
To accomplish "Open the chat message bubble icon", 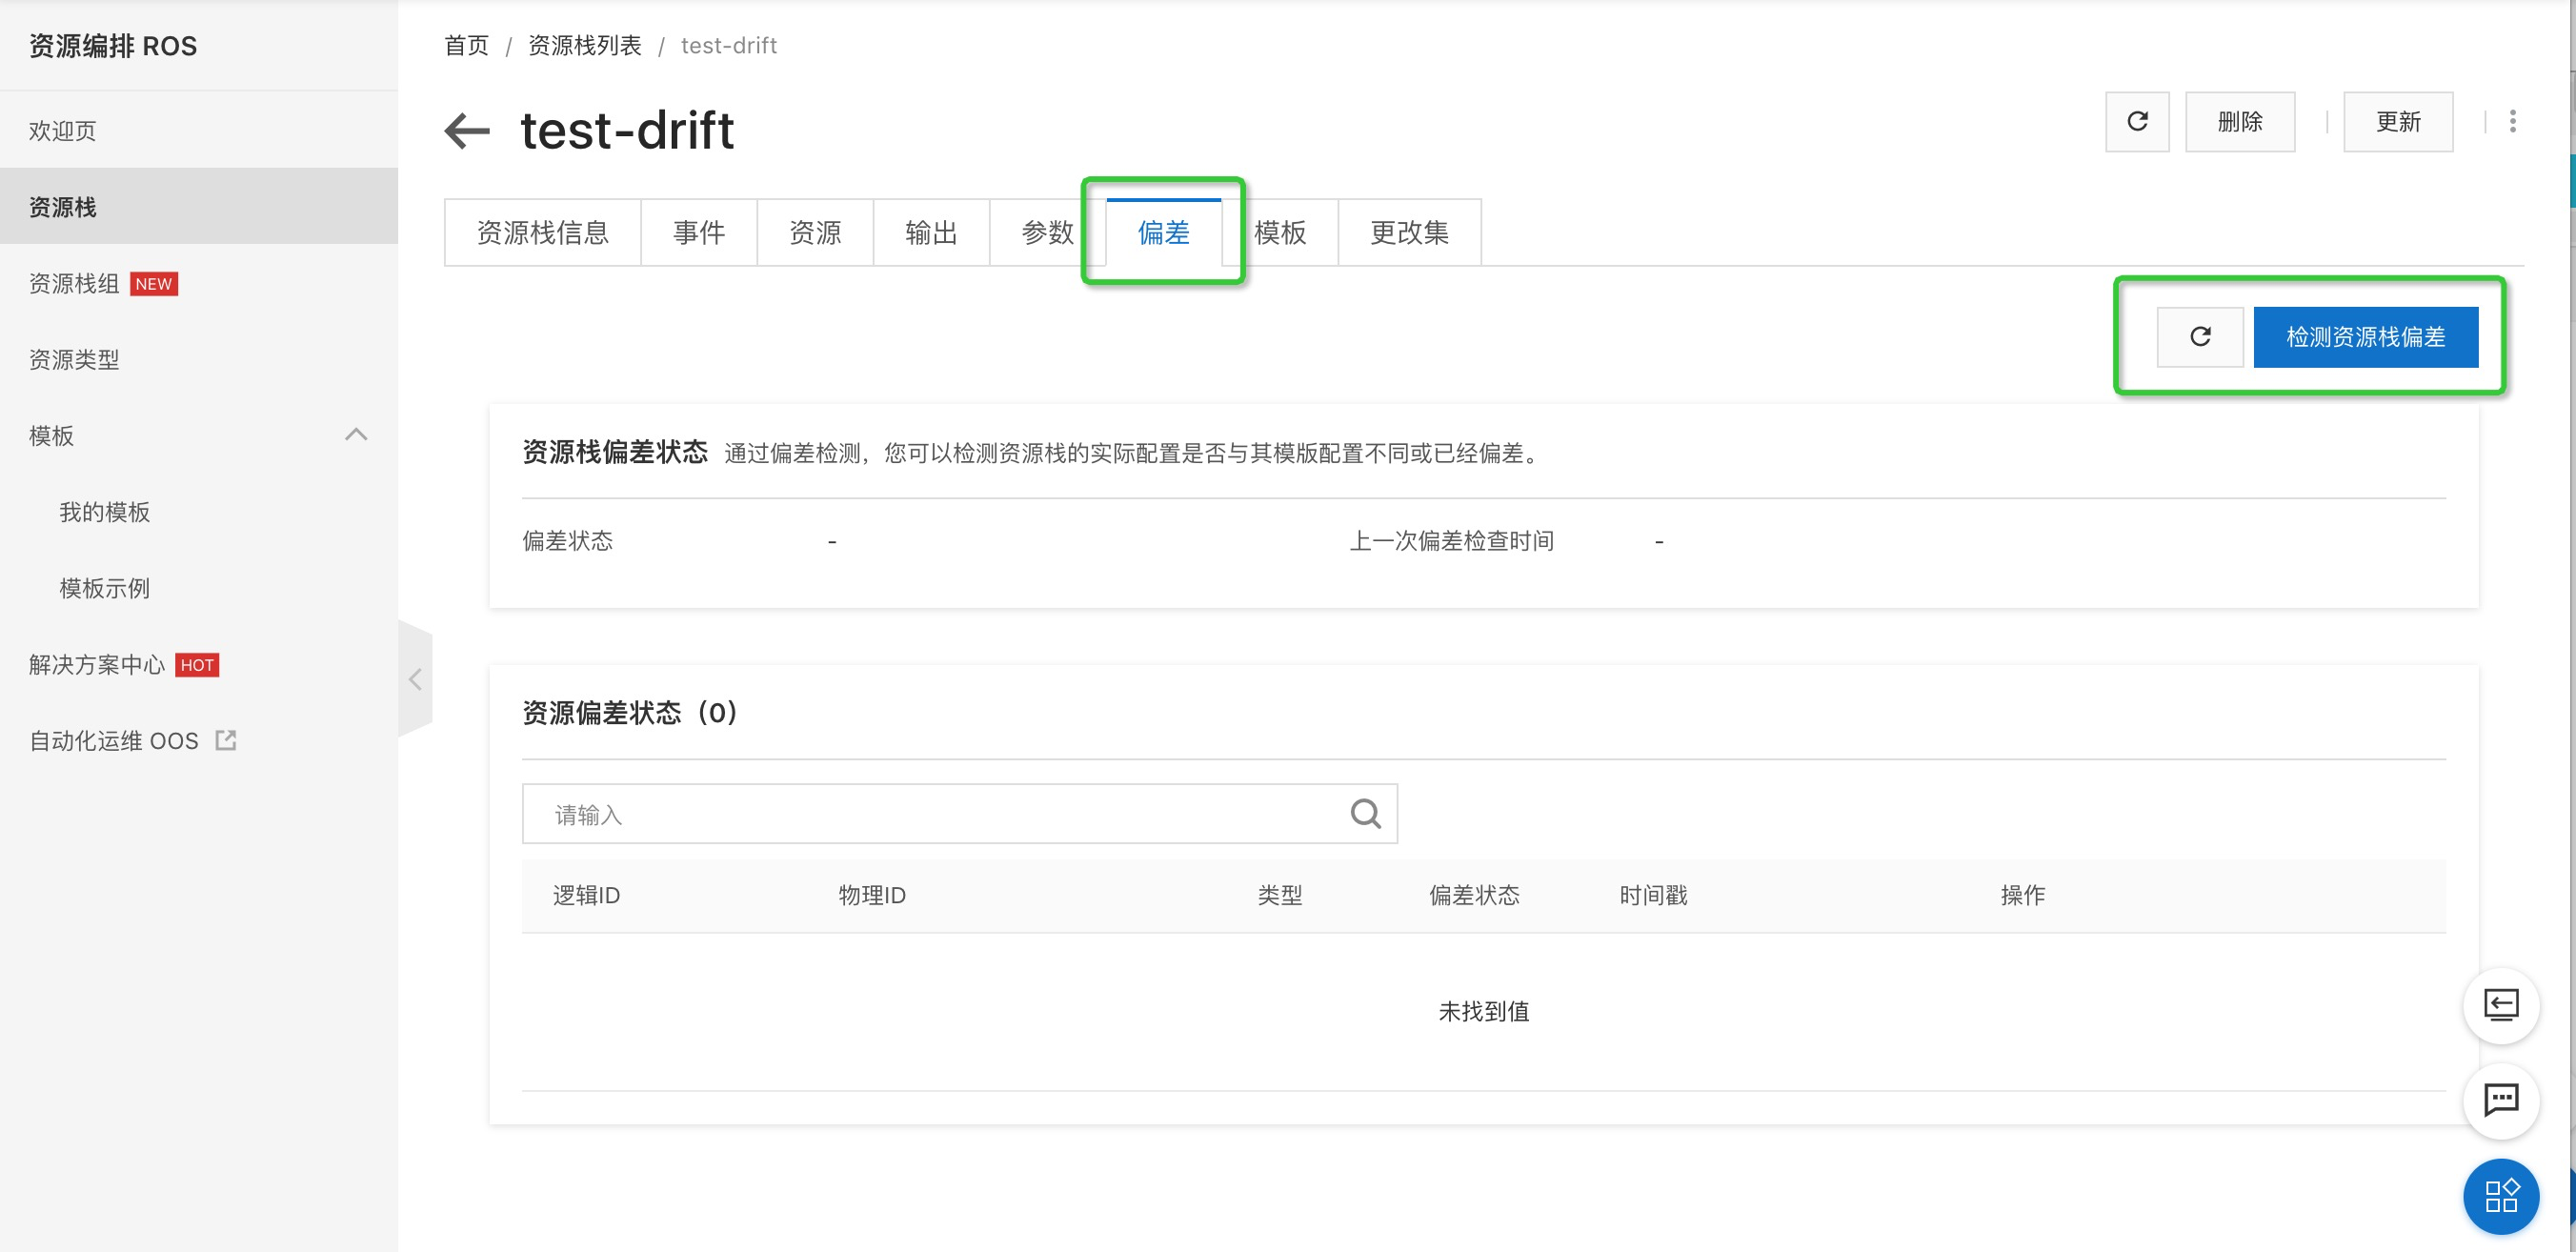I will click(x=2501, y=1100).
